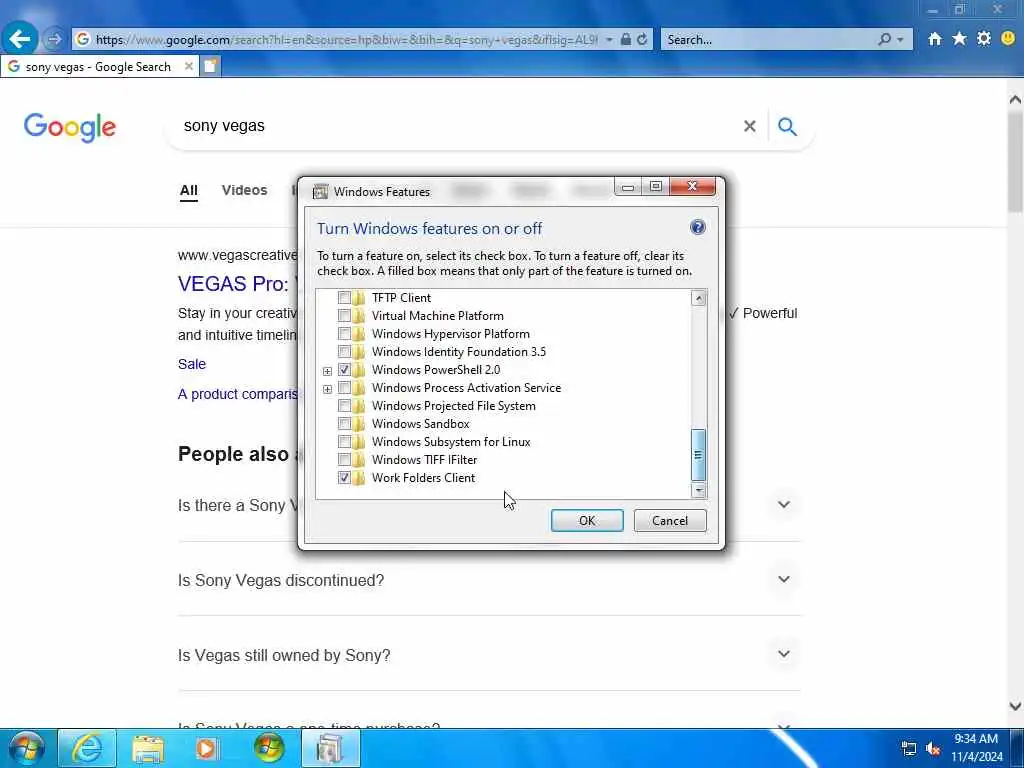Enable the TFTP Client checkbox
Screen dimensions: 1024x768
click(x=344, y=298)
